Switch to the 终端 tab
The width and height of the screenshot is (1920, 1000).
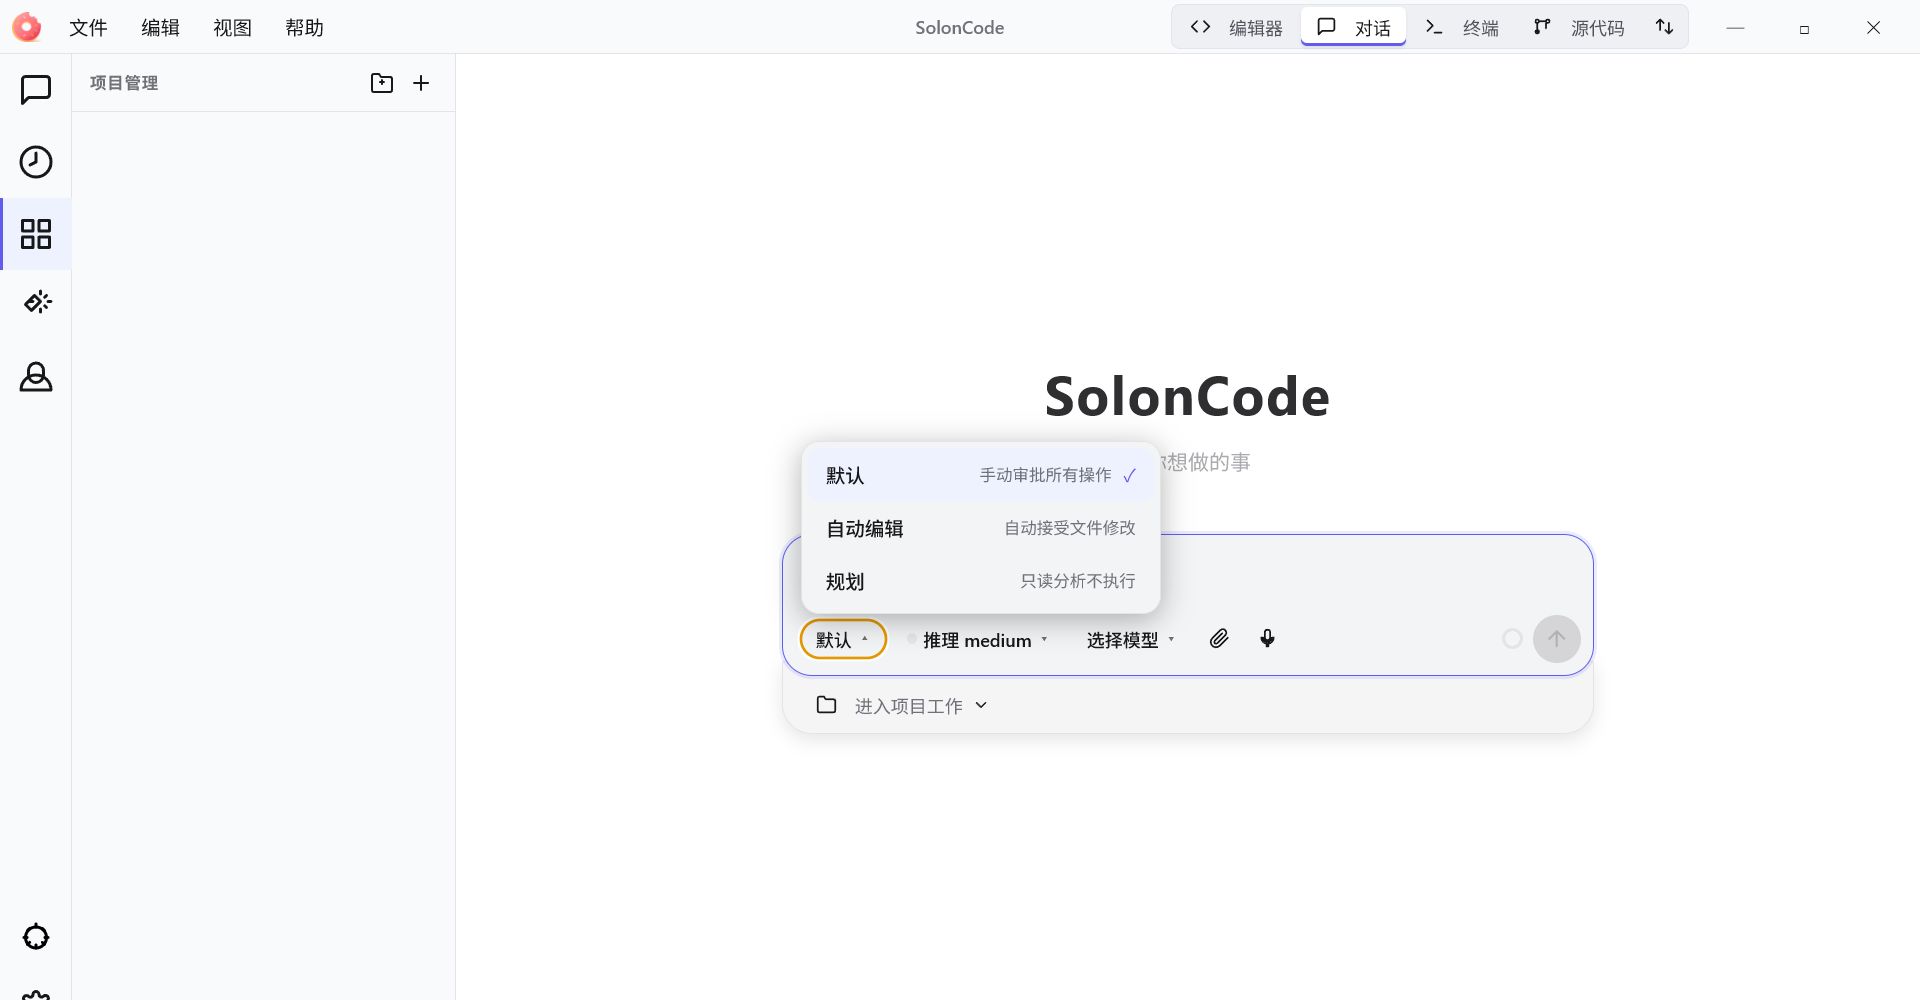click(x=1462, y=28)
